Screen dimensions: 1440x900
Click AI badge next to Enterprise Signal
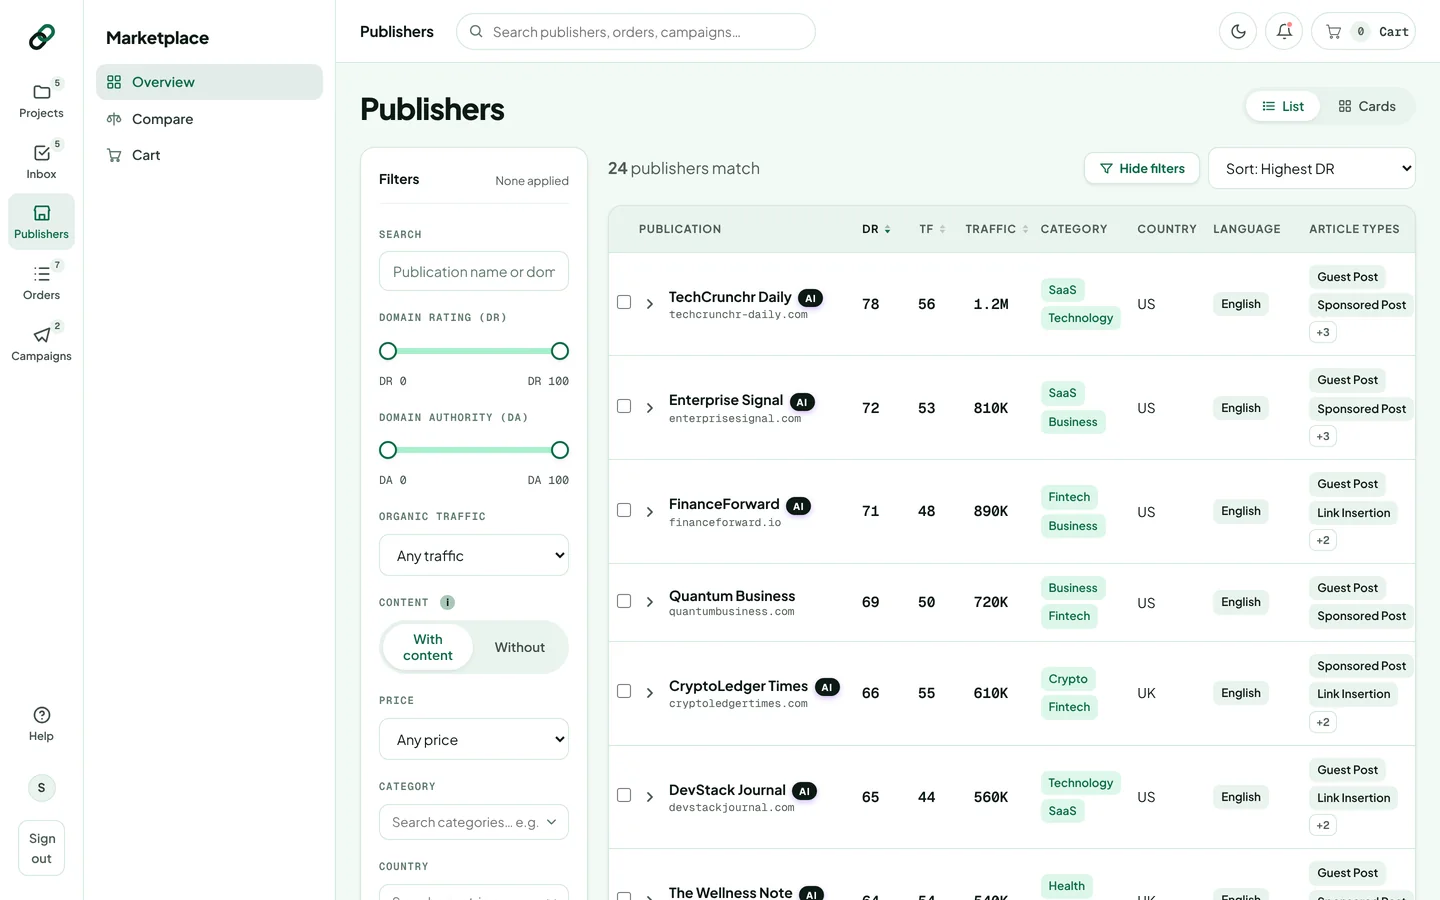click(802, 402)
